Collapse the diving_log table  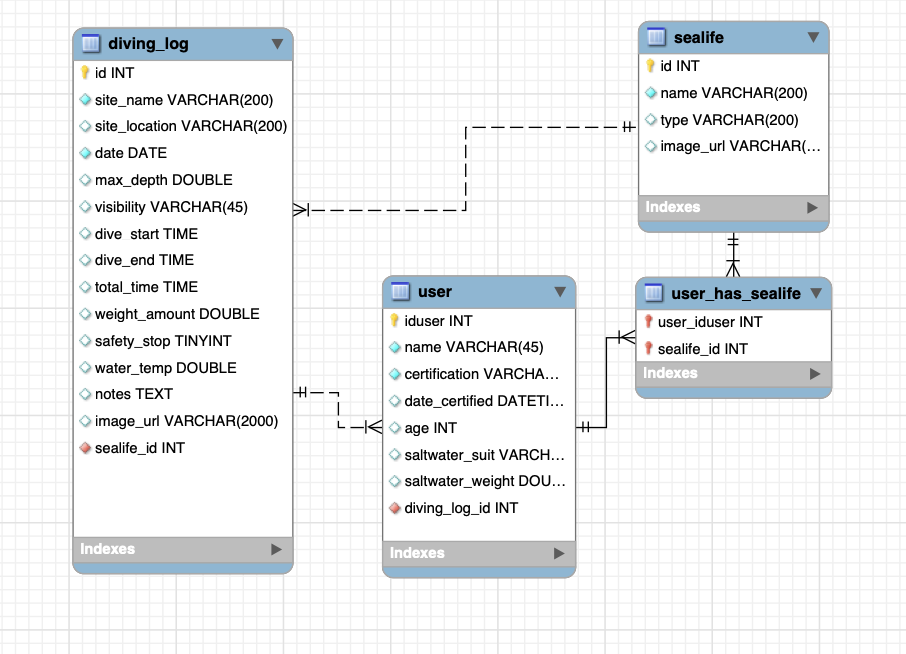[277, 44]
